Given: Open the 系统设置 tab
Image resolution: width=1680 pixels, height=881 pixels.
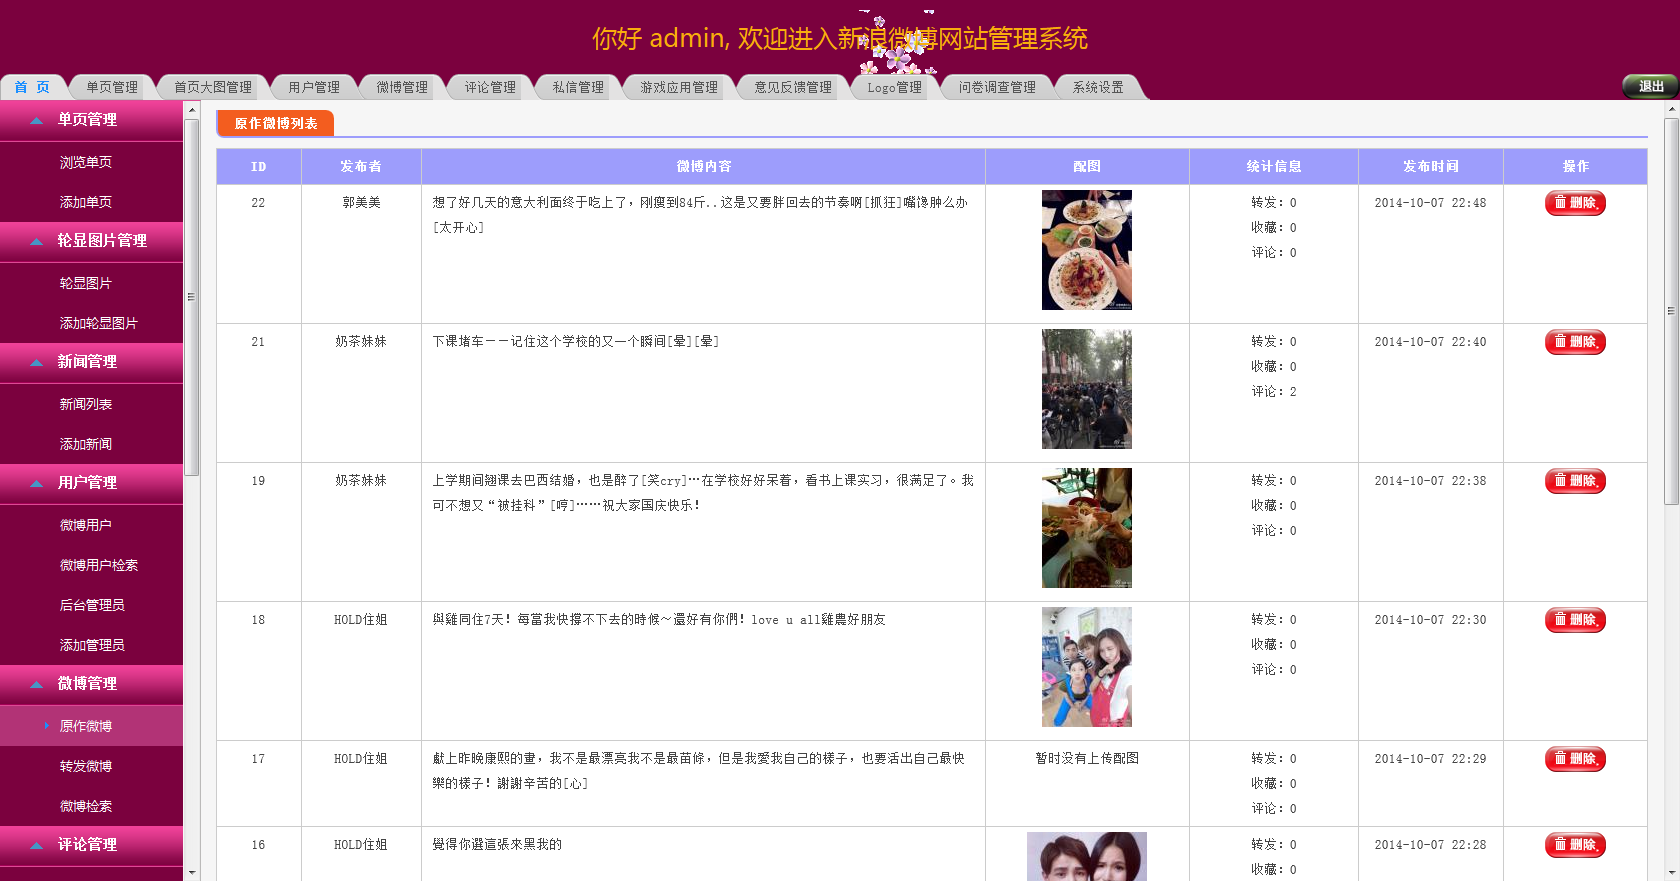Looking at the screenshot, I should point(1098,87).
